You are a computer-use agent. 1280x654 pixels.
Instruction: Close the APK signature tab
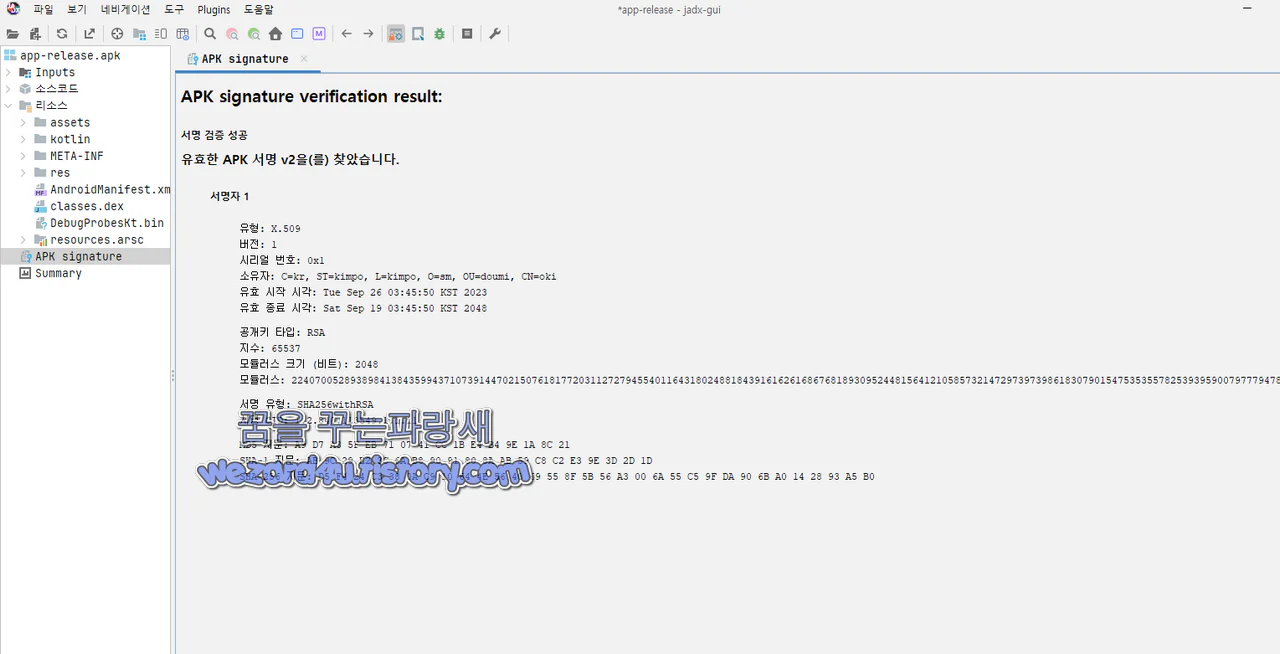pyautogui.click(x=304, y=59)
